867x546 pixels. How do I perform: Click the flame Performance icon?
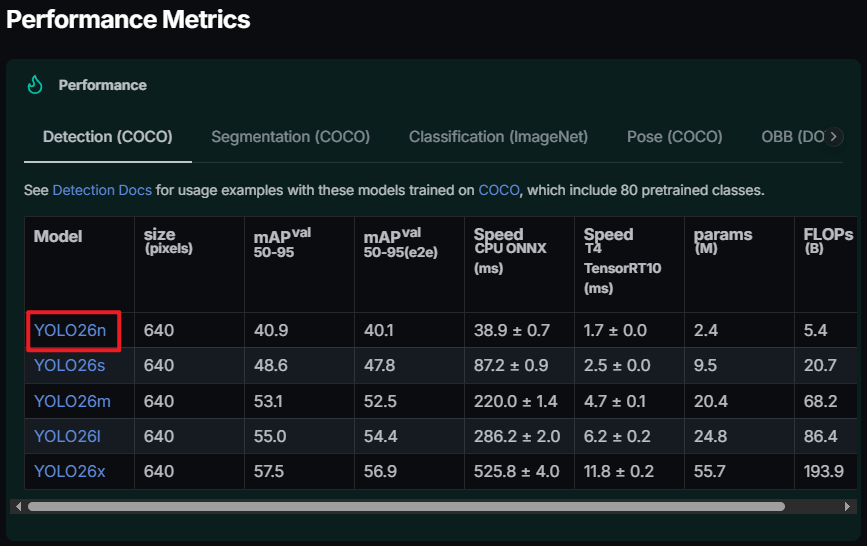click(x=35, y=85)
